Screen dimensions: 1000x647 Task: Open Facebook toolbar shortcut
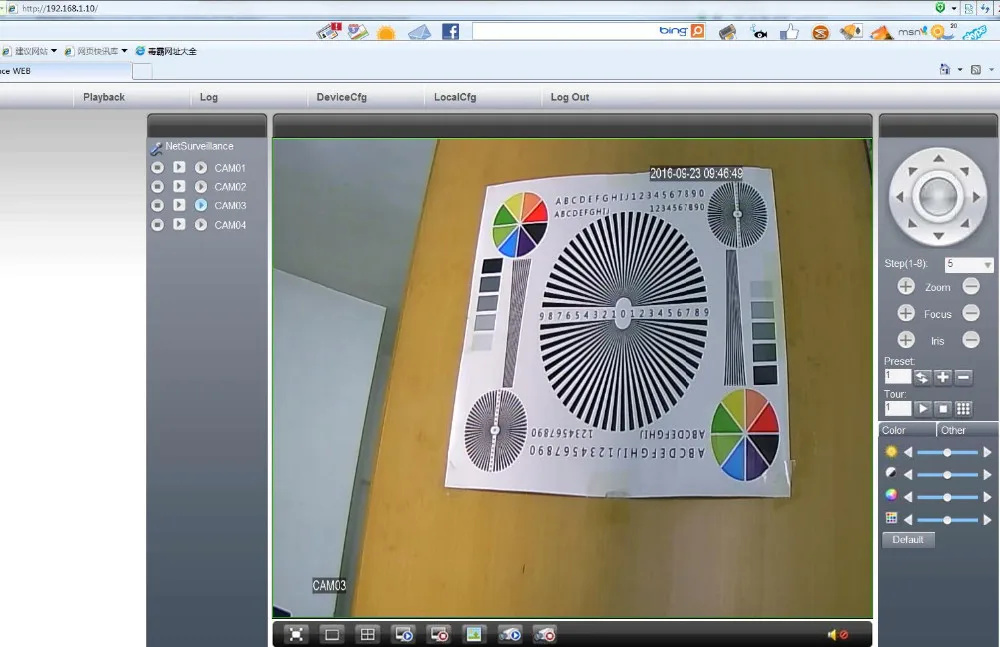point(450,31)
